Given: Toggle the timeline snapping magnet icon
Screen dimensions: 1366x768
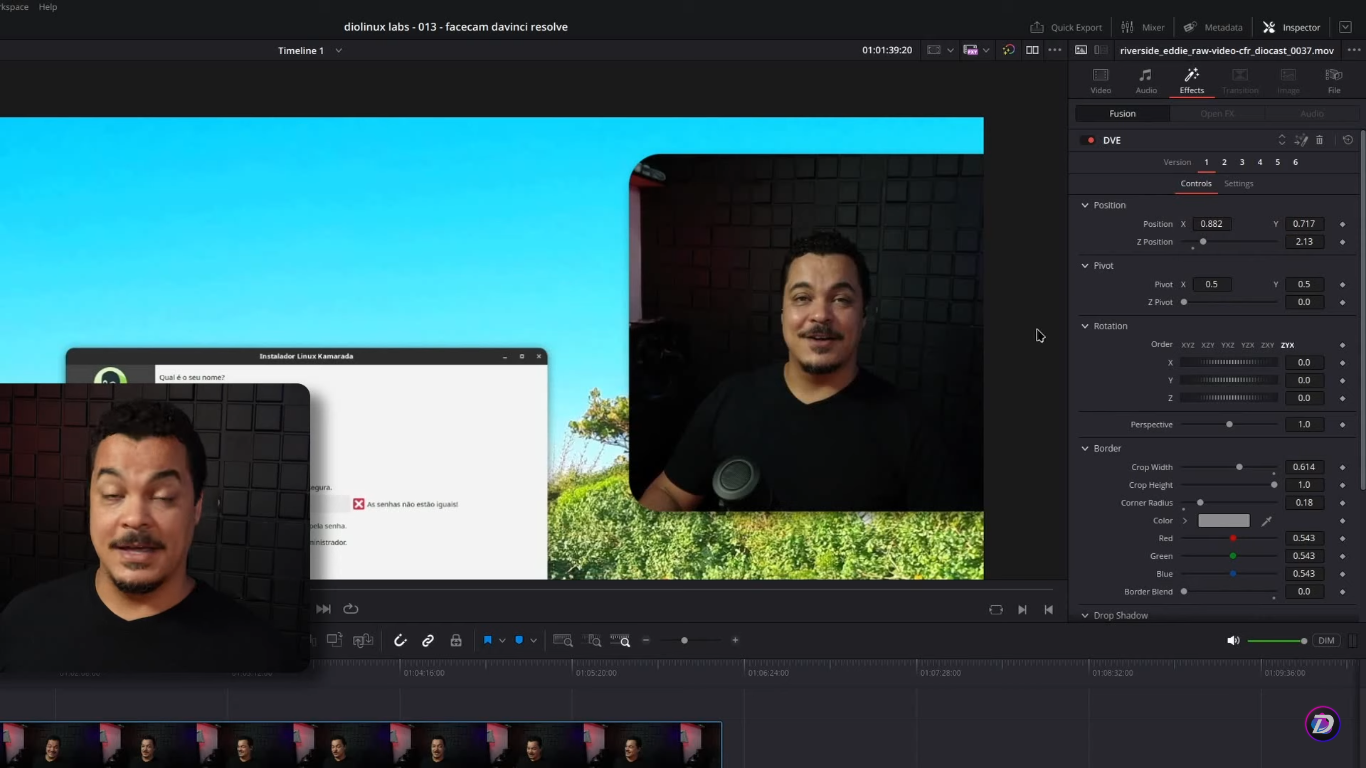Looking at the screenshot, I should click(400, 641).
